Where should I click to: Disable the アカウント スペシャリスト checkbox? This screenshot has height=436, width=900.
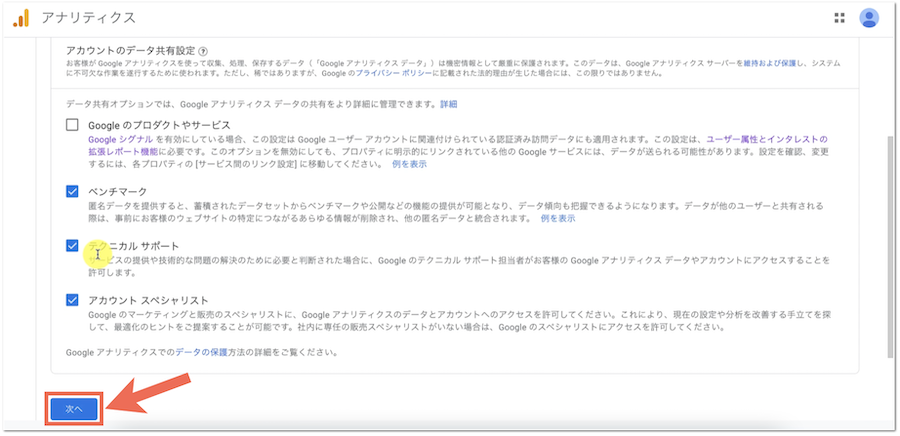72,299
